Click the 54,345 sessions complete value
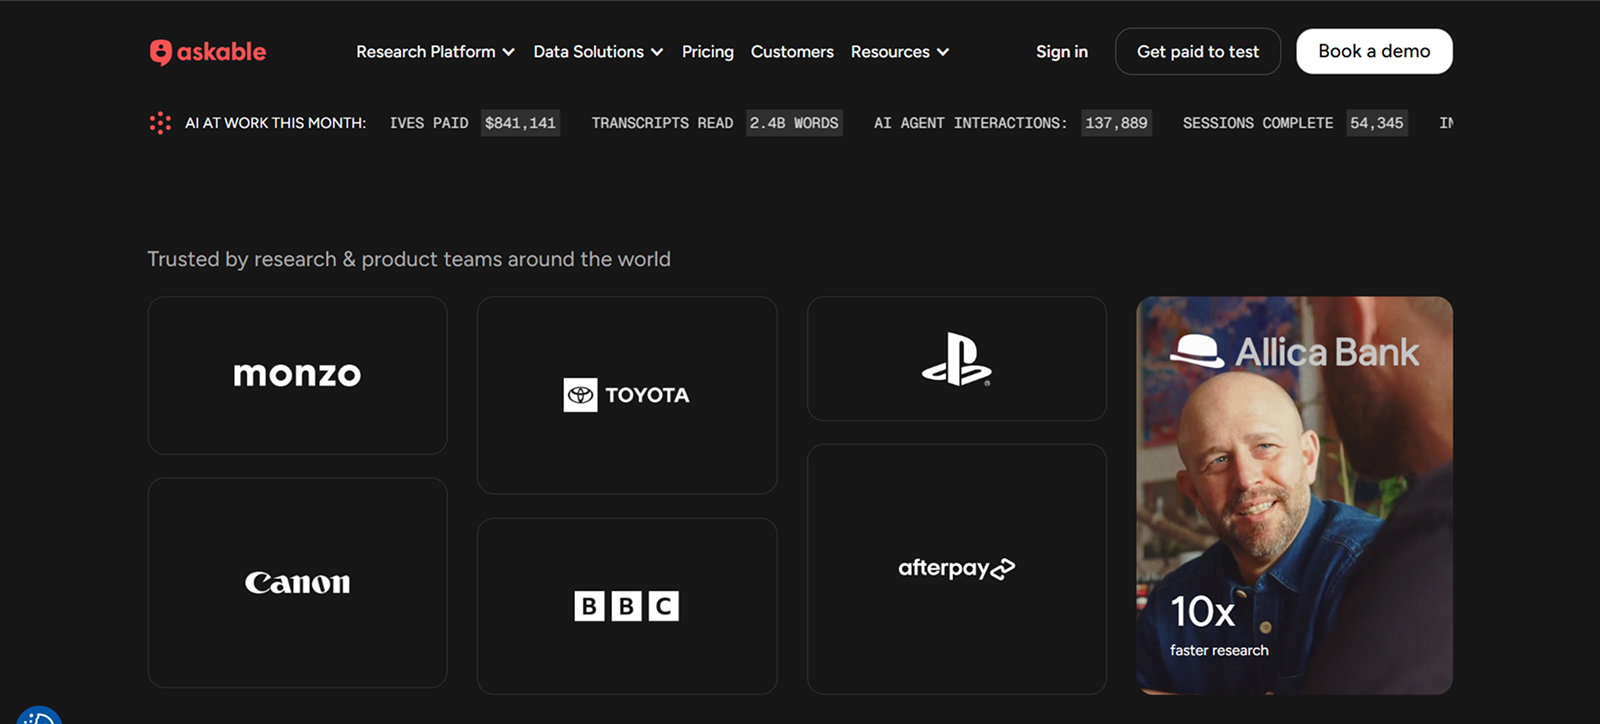The image size is (1600, 724). (x=1377, y=123)
